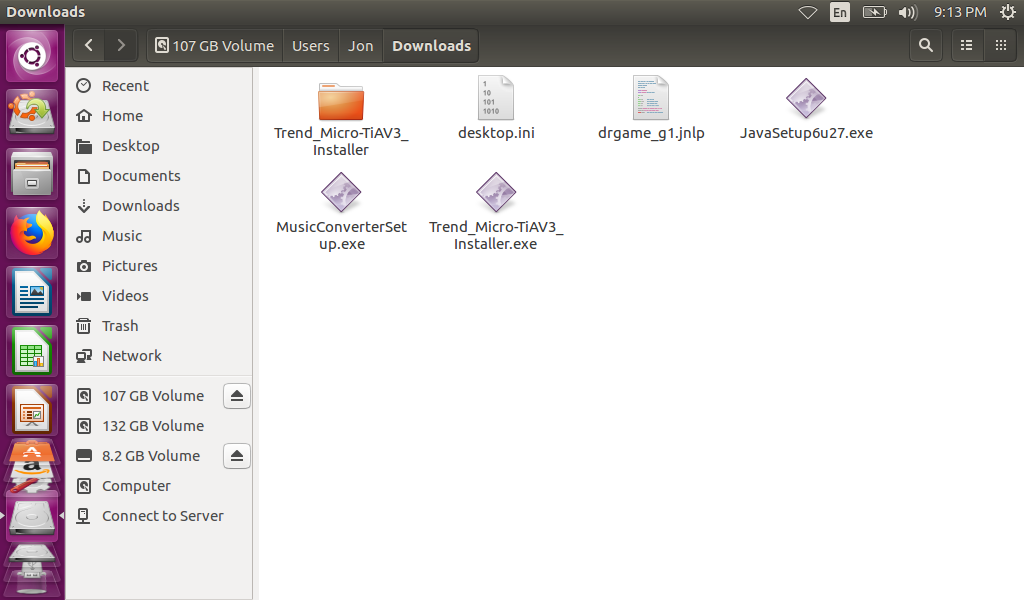Switch to icon grid view

(1000, 45)
